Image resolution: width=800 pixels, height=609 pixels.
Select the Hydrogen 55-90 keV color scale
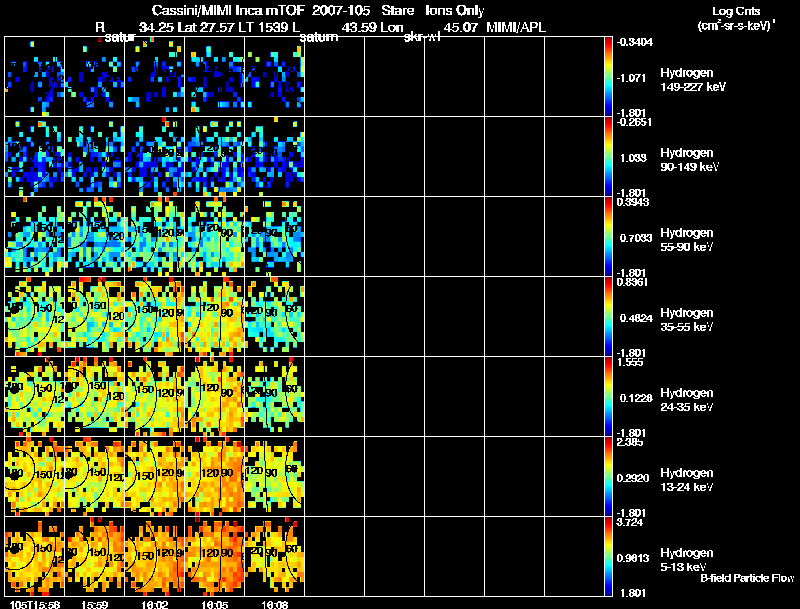pyautogui.click(x=610, y=236)
